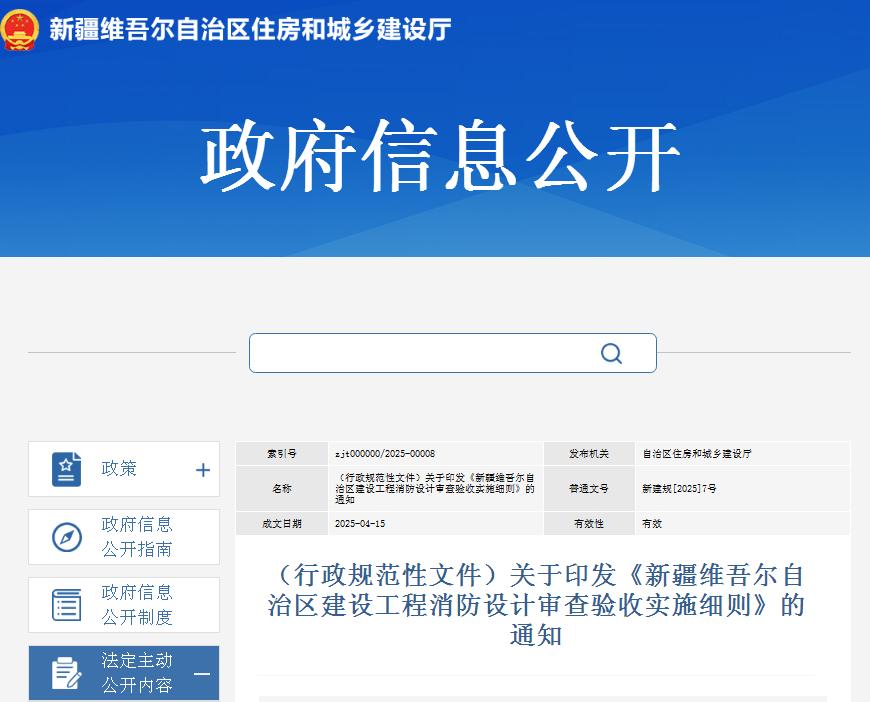Click the compass icon for 政府信息公开指南
Image resolution: width=870 pixels, height=702 pixels.
click(67, 537)
